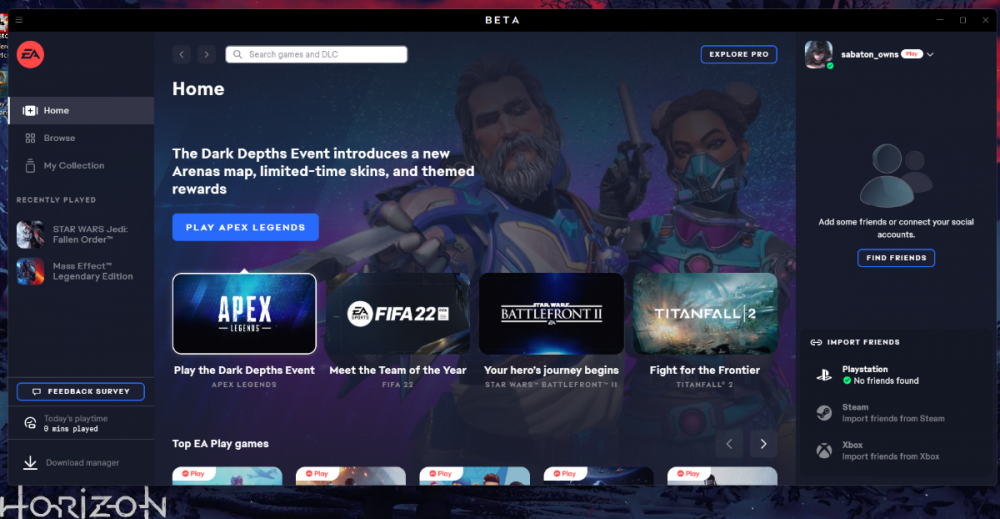Open sabaton_owns profile avatar
The height and width of the screenshot is (519, 1000).
[x=818, y=55]
